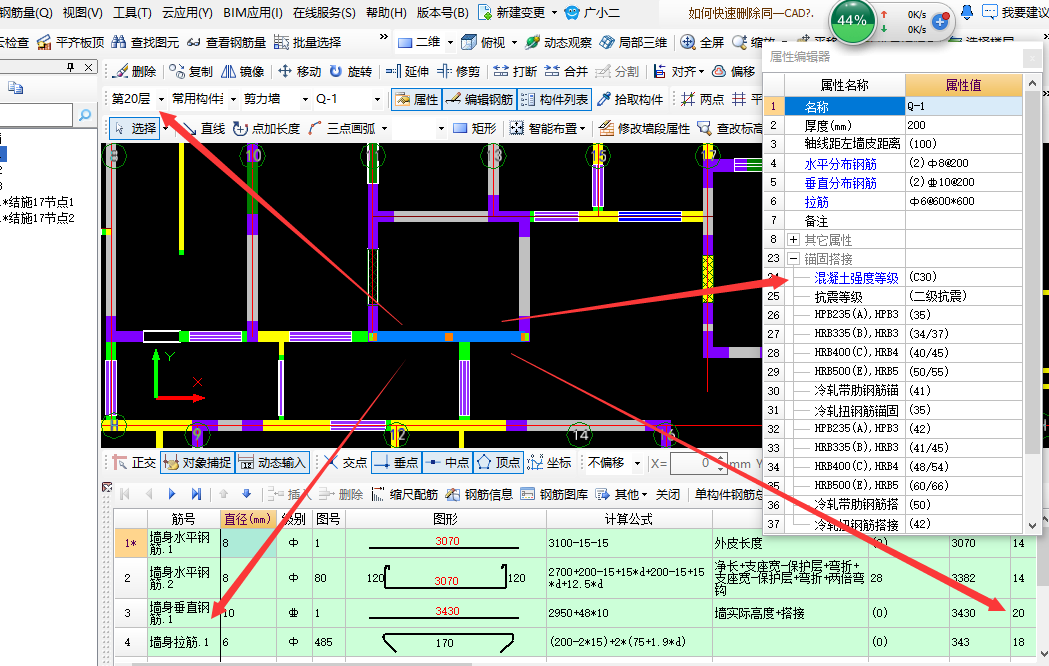Open the 云应用(Y) menu

[187, 13]
